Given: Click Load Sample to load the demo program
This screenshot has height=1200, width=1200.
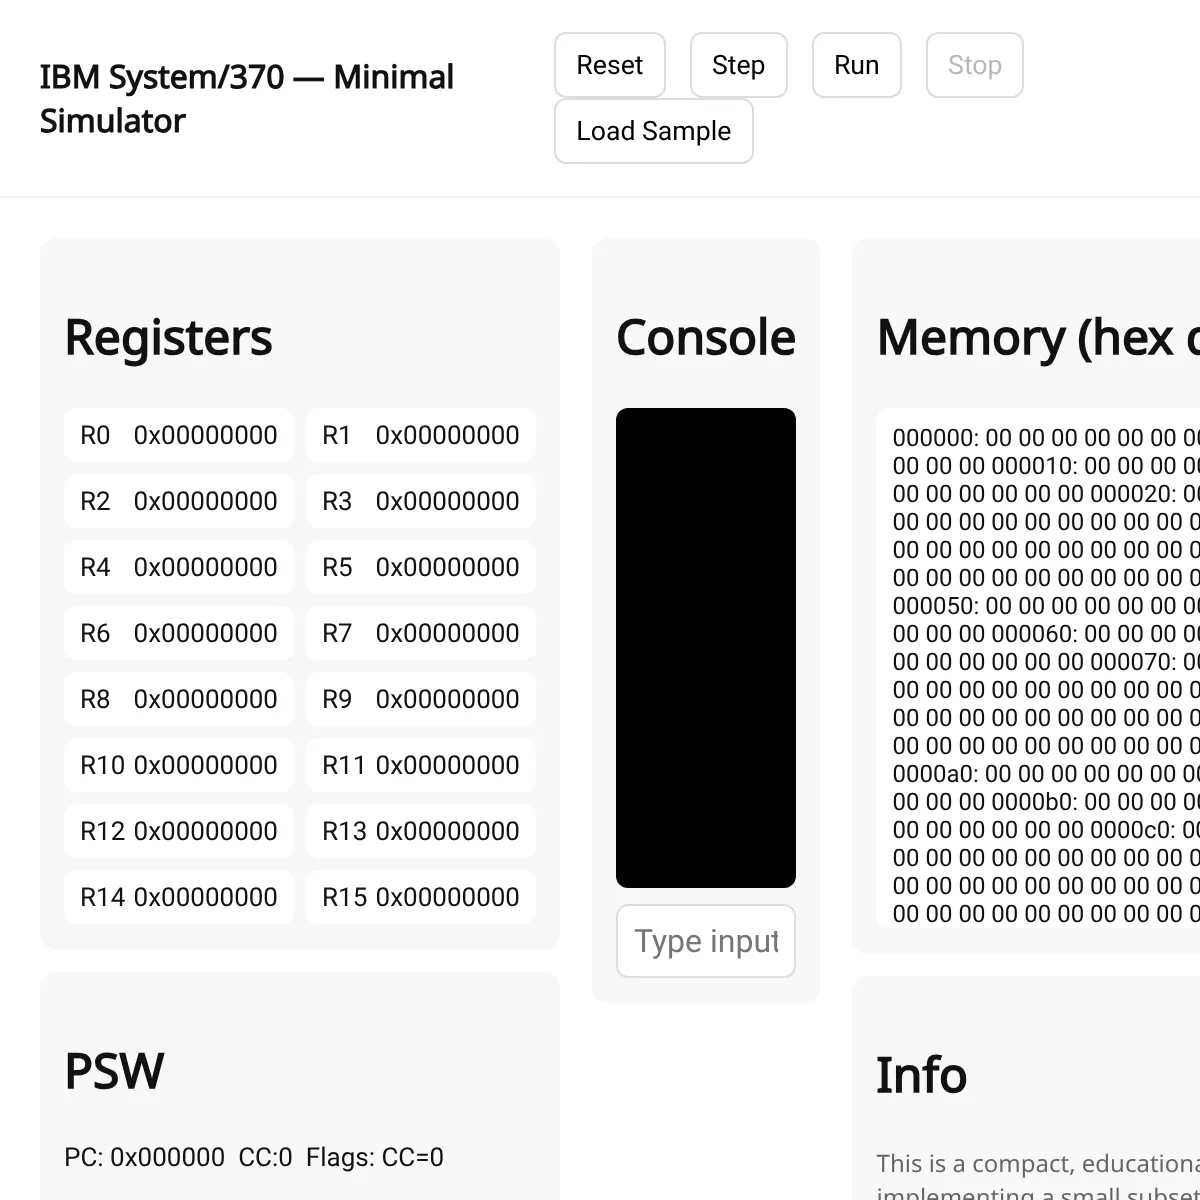Looking at the screenshot, I should pos(653,131).
